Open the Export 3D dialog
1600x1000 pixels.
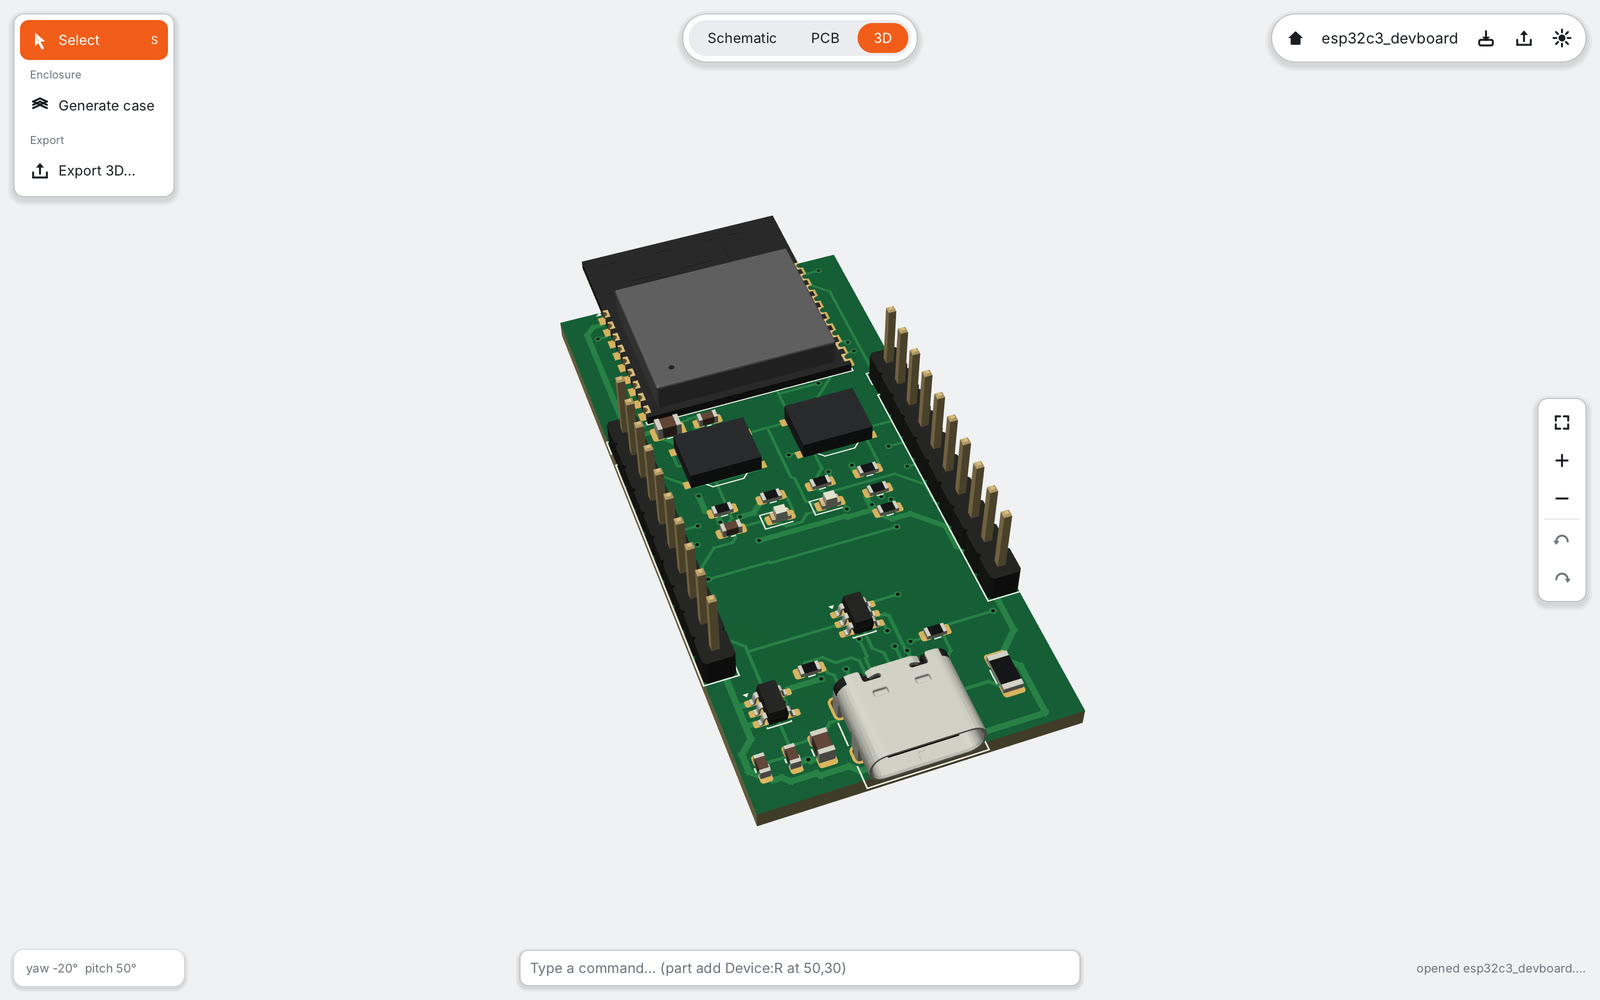click(94, 171)
